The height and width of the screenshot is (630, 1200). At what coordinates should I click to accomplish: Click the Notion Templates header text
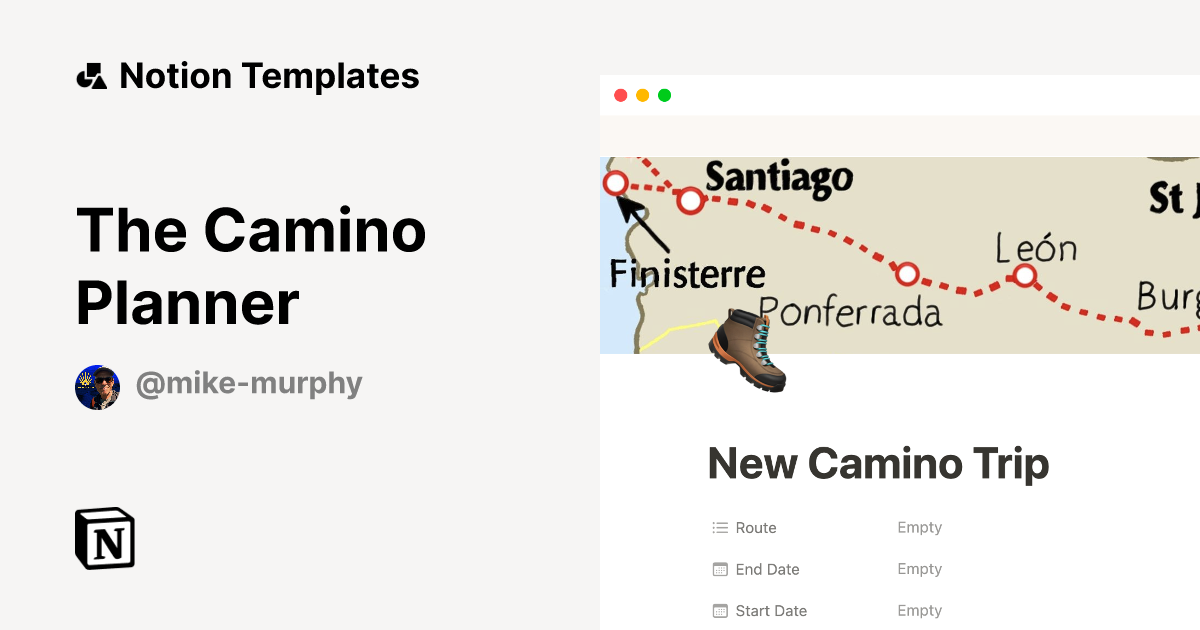pyautogui.click(x=270, y=75)
